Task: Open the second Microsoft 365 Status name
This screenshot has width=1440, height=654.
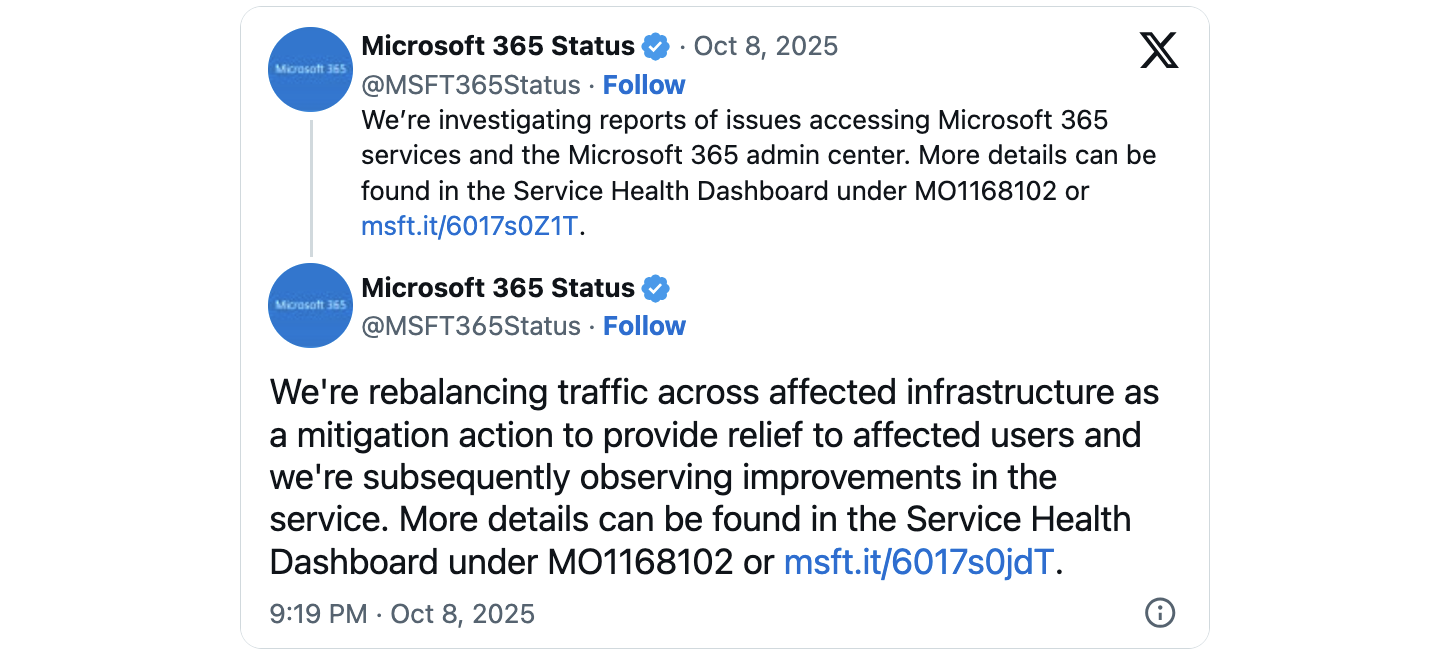Action: click(x=497, y=287)
